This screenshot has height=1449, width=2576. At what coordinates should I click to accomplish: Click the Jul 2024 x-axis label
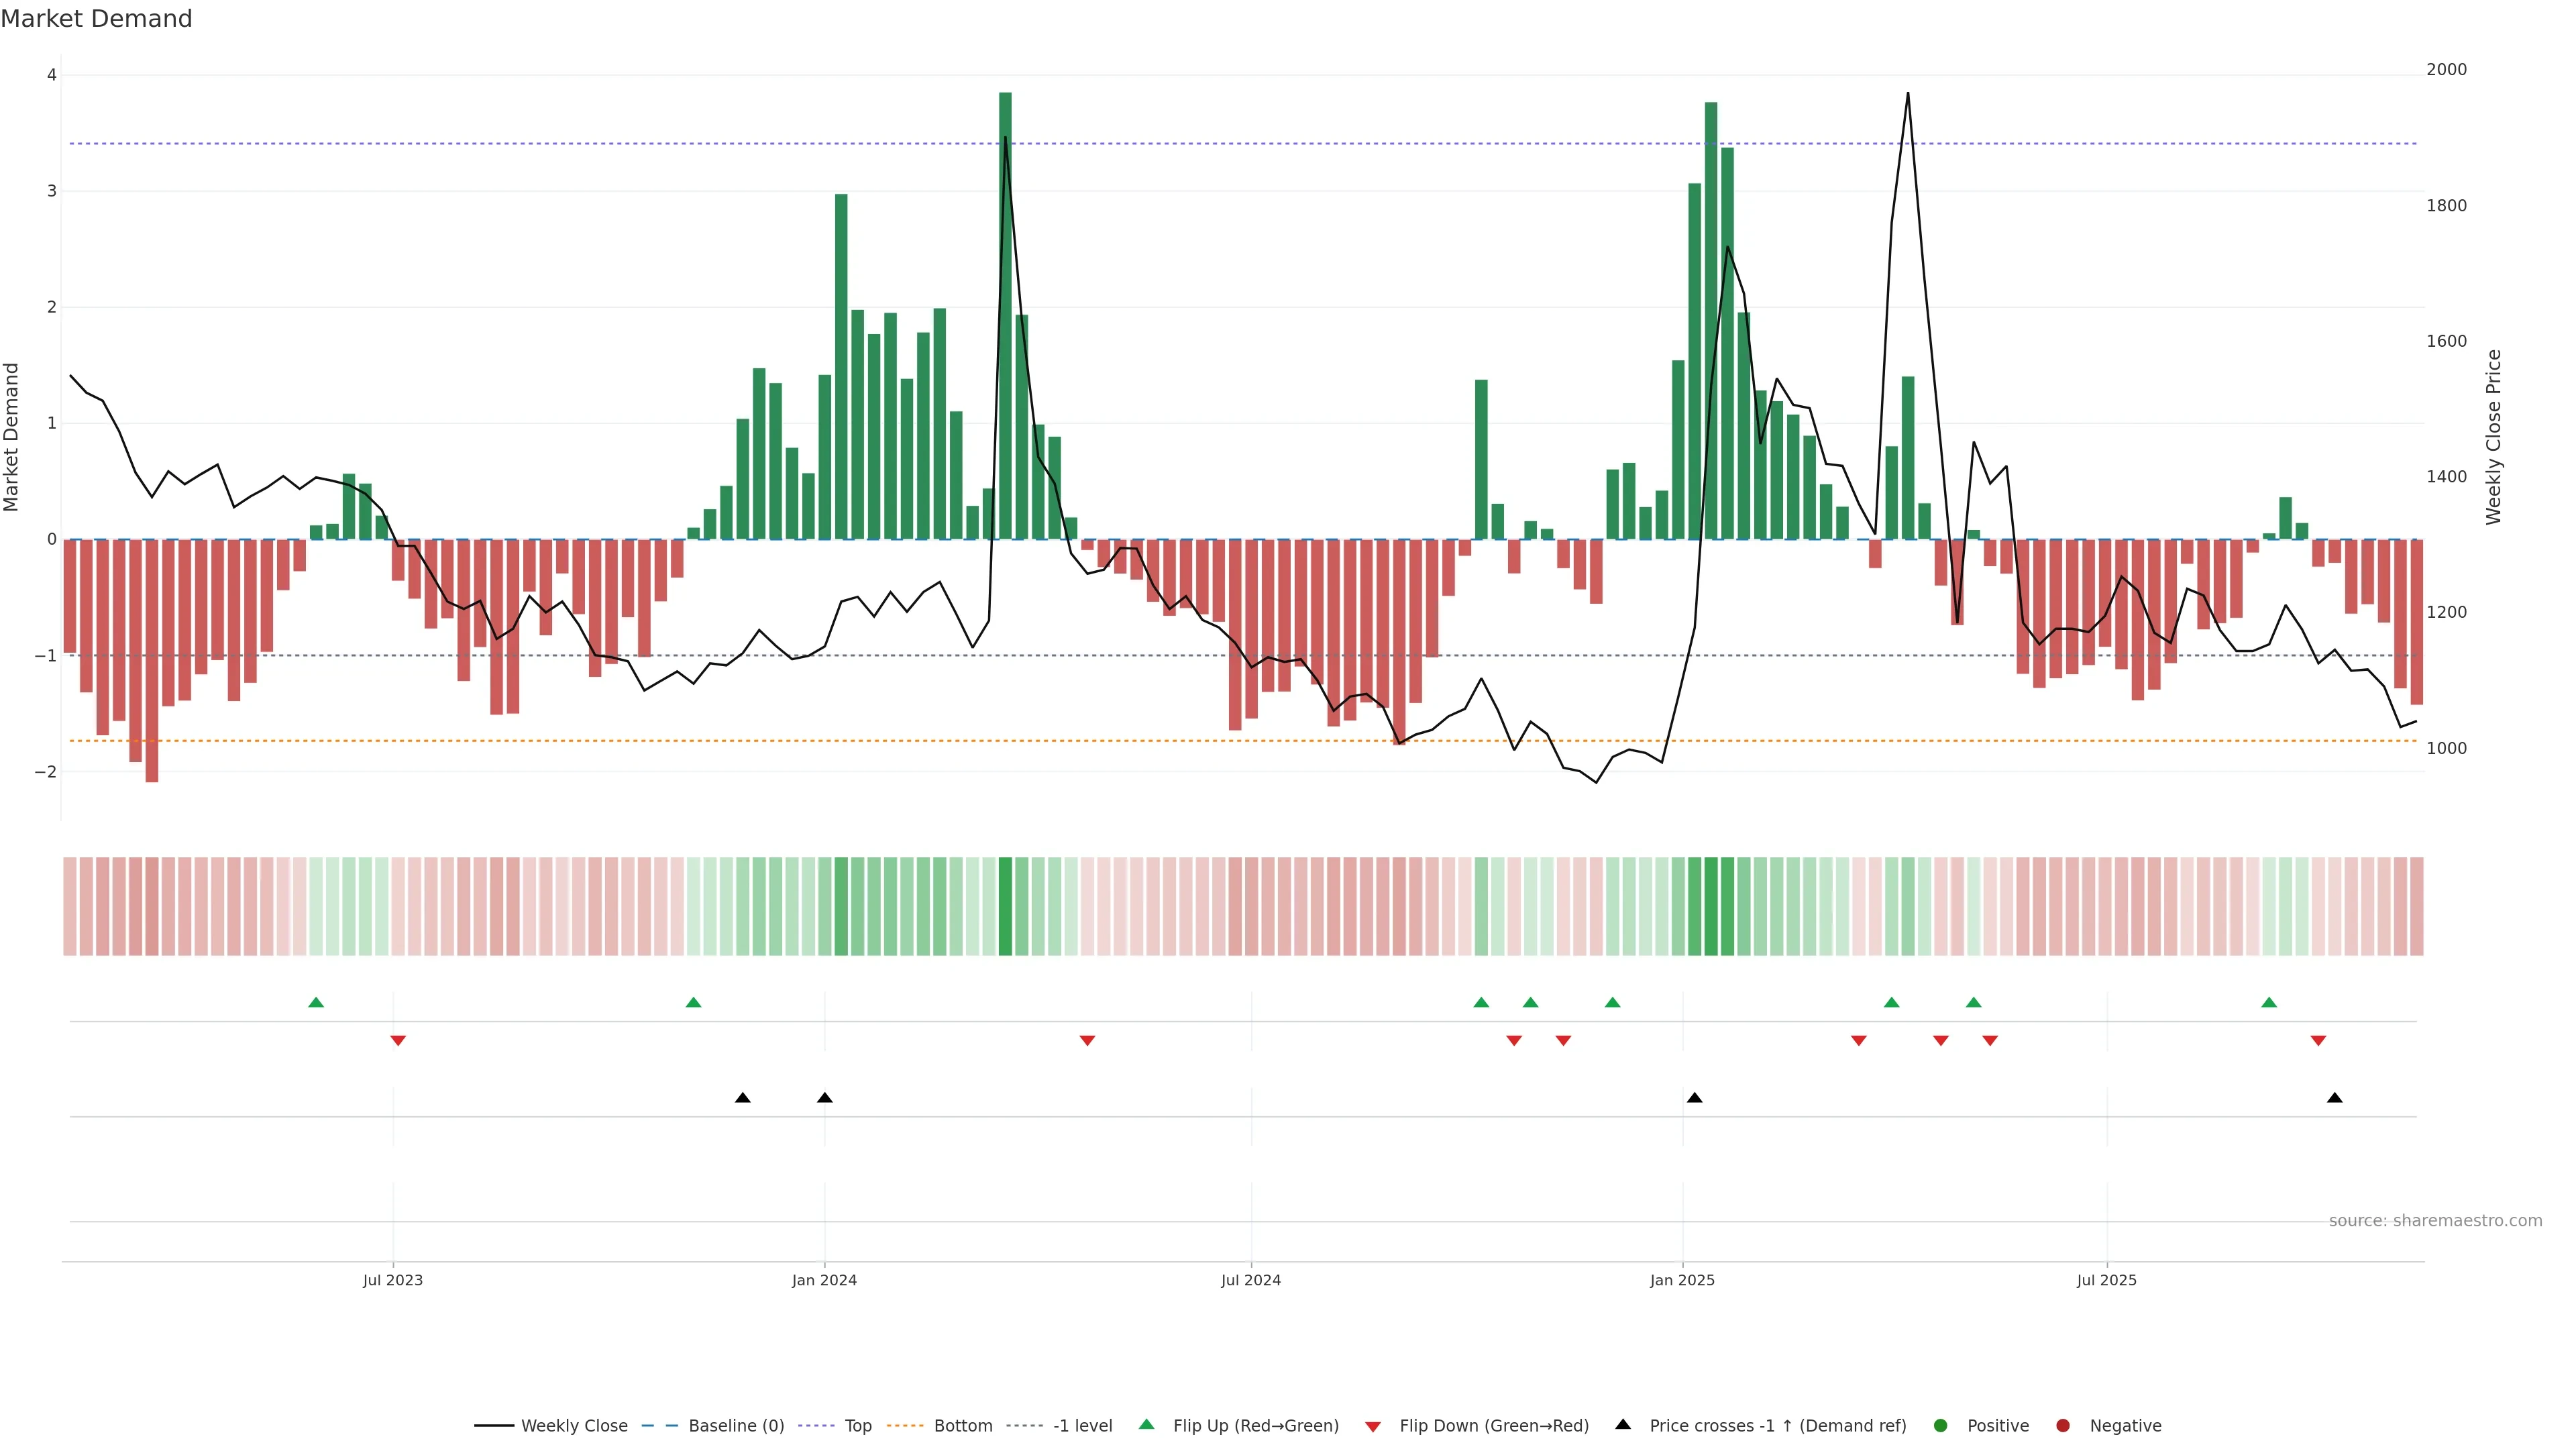click(x=1250, y=1280)
